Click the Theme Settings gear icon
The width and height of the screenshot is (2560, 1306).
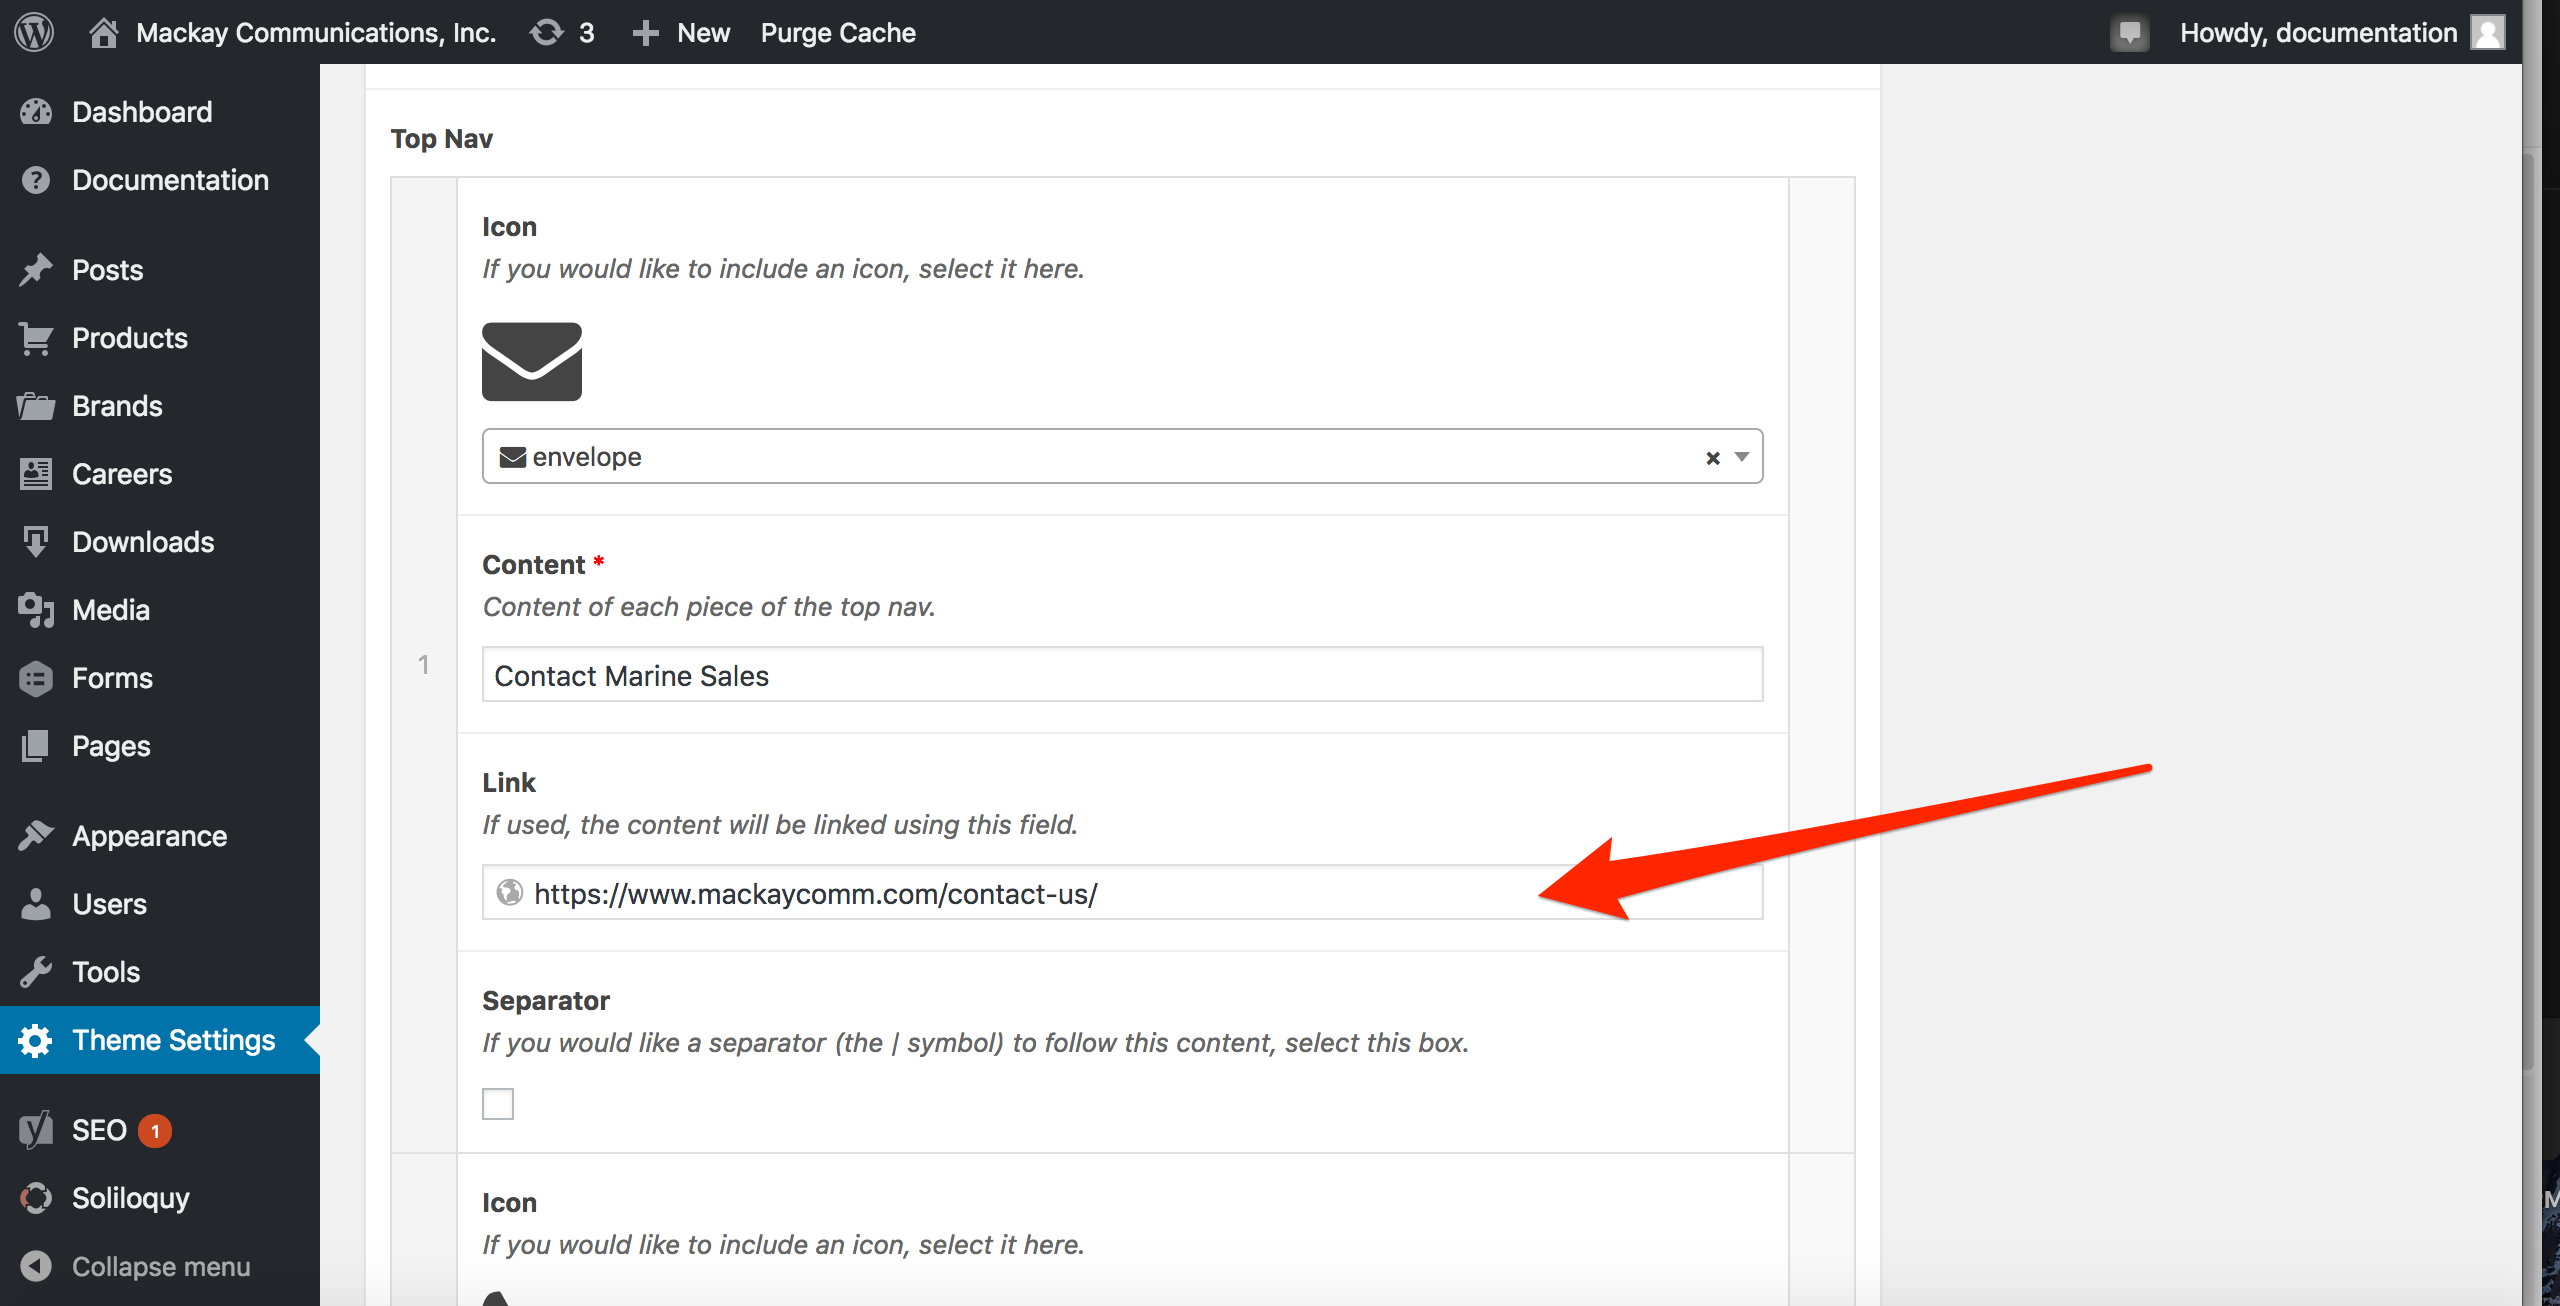(x=36, y=1040)
